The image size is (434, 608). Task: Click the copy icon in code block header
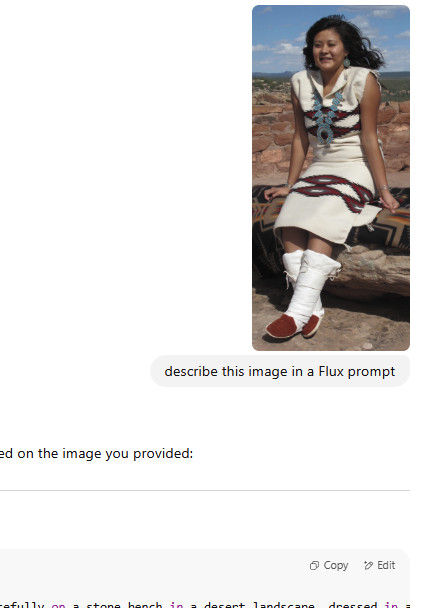point(314,566)
